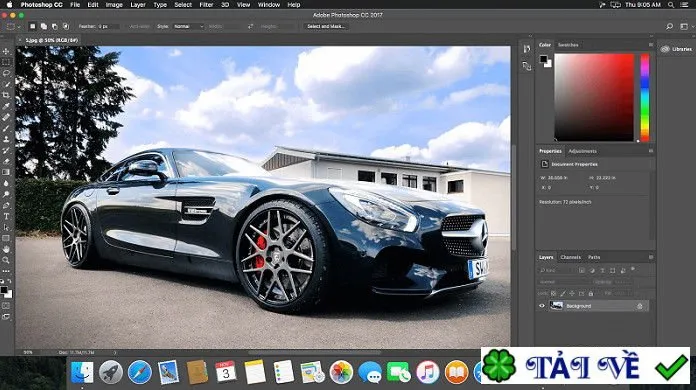Select the Clone Stamp tool

tap(6, 139)
